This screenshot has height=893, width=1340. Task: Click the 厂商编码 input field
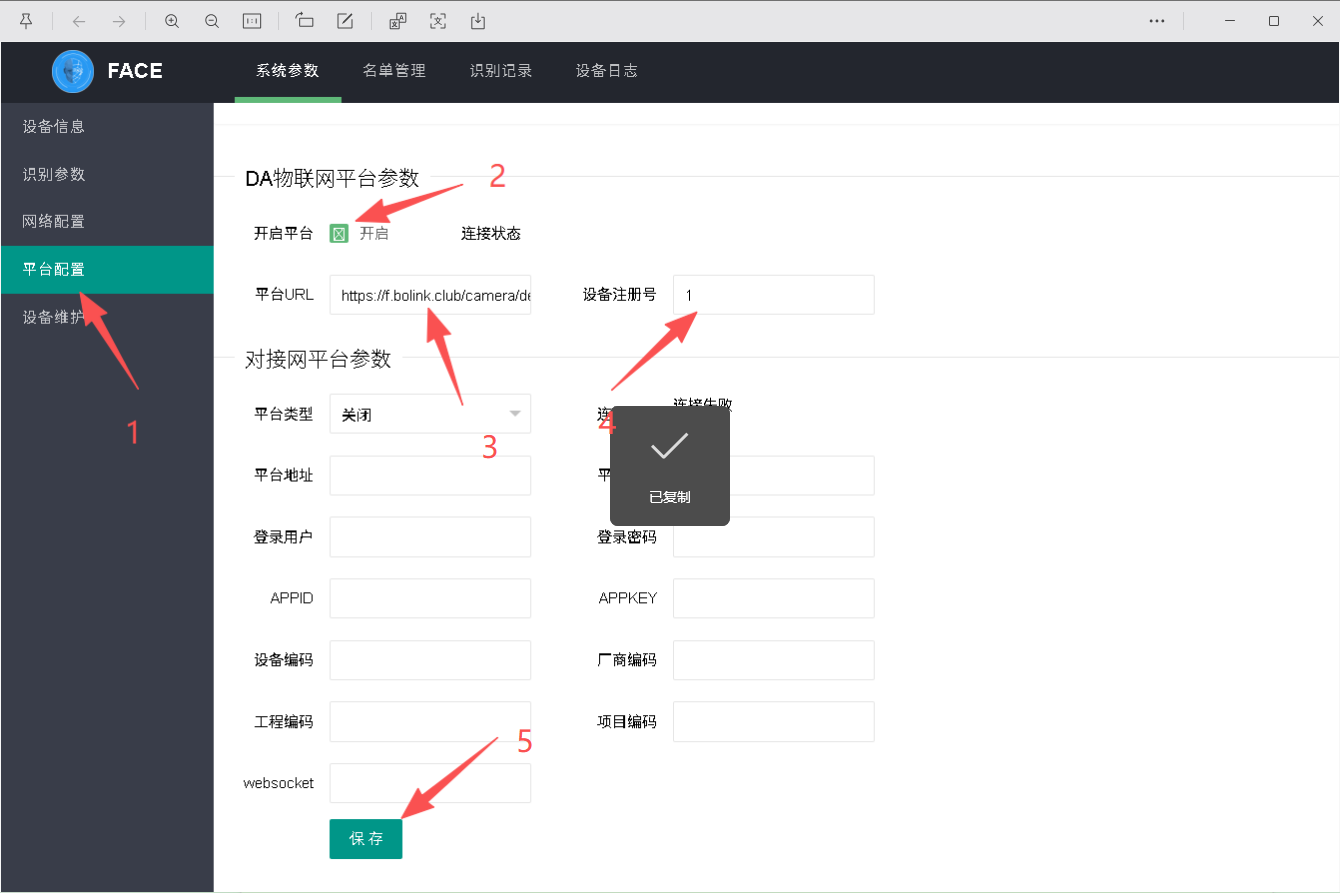point(774,660)
